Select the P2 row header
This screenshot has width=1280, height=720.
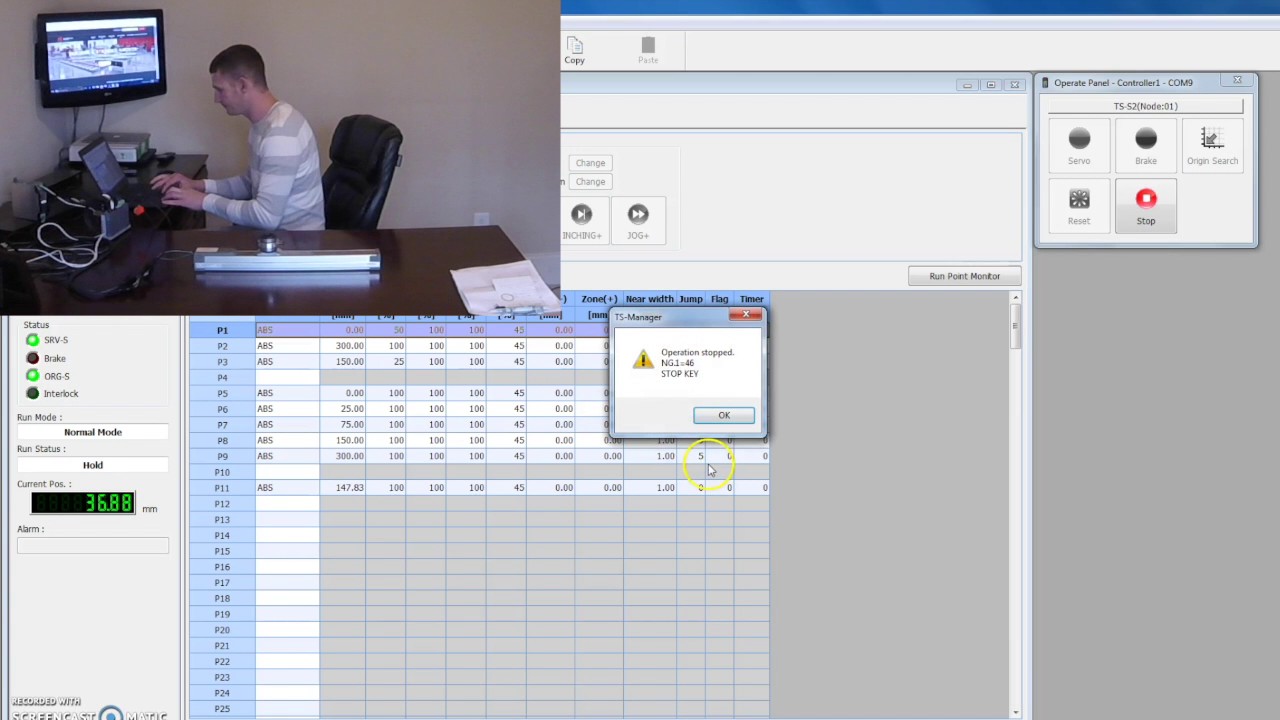pos(222,346)
